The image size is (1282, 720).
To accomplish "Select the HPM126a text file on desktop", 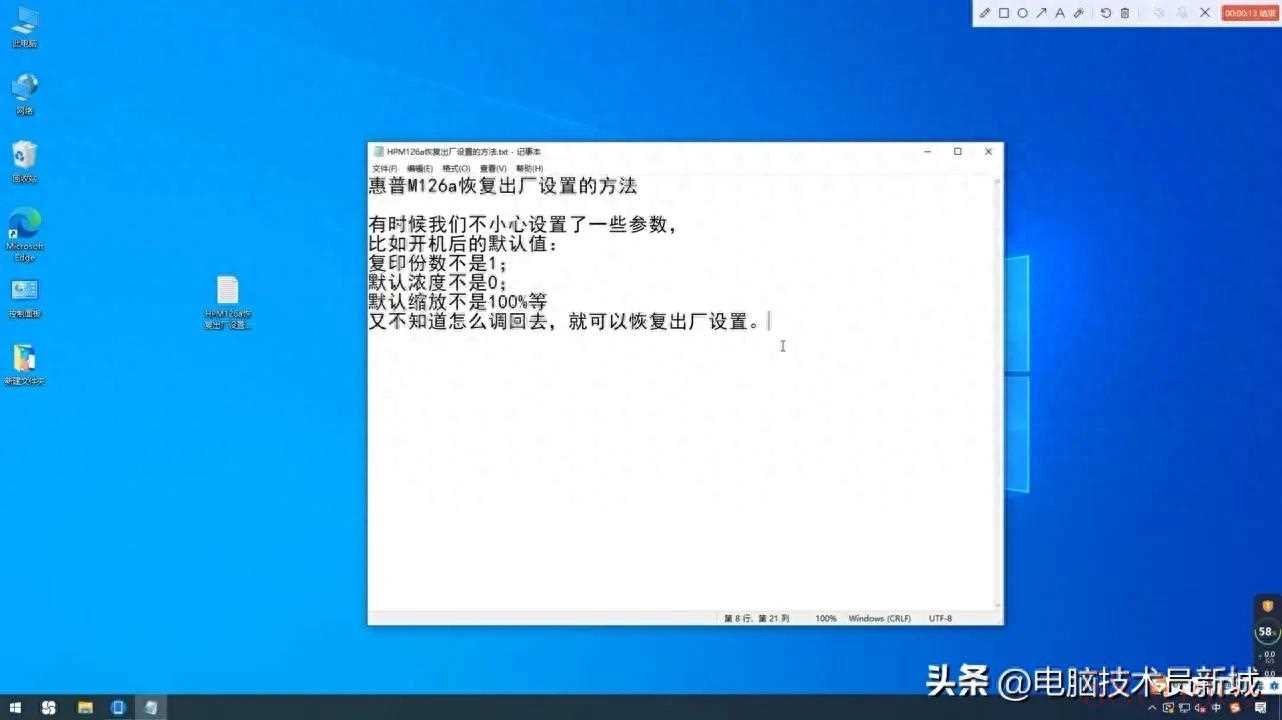I will coord(227,302).
